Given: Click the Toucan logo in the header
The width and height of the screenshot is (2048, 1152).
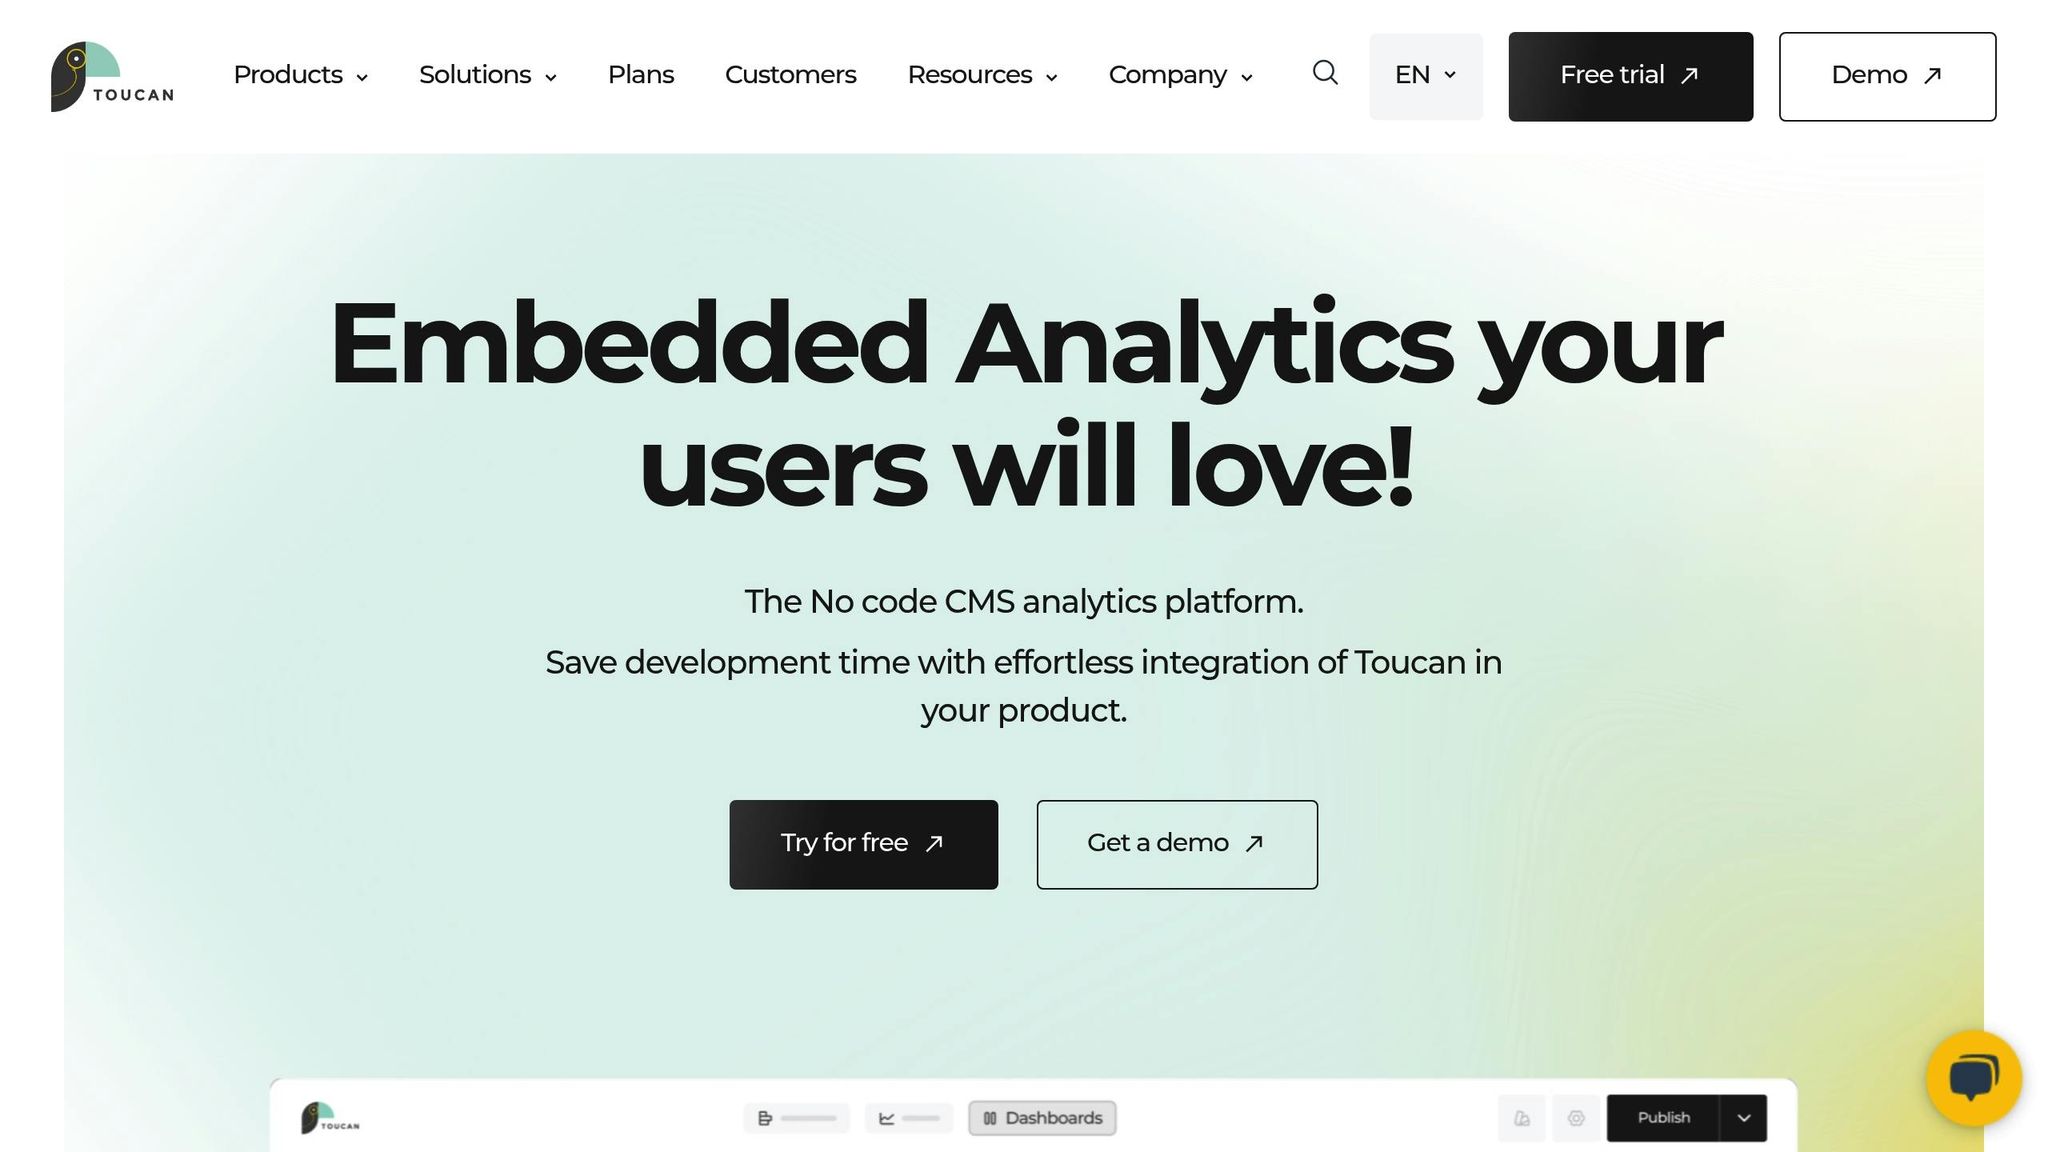Looking at the screenshot, I should point(112,76).
